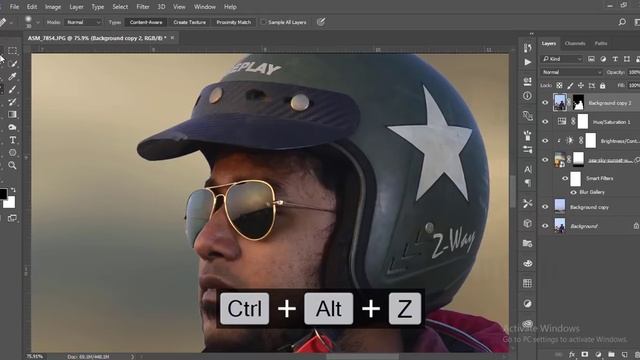
Task: Select Create Texture type button
Action: click(x=189, y=22)
